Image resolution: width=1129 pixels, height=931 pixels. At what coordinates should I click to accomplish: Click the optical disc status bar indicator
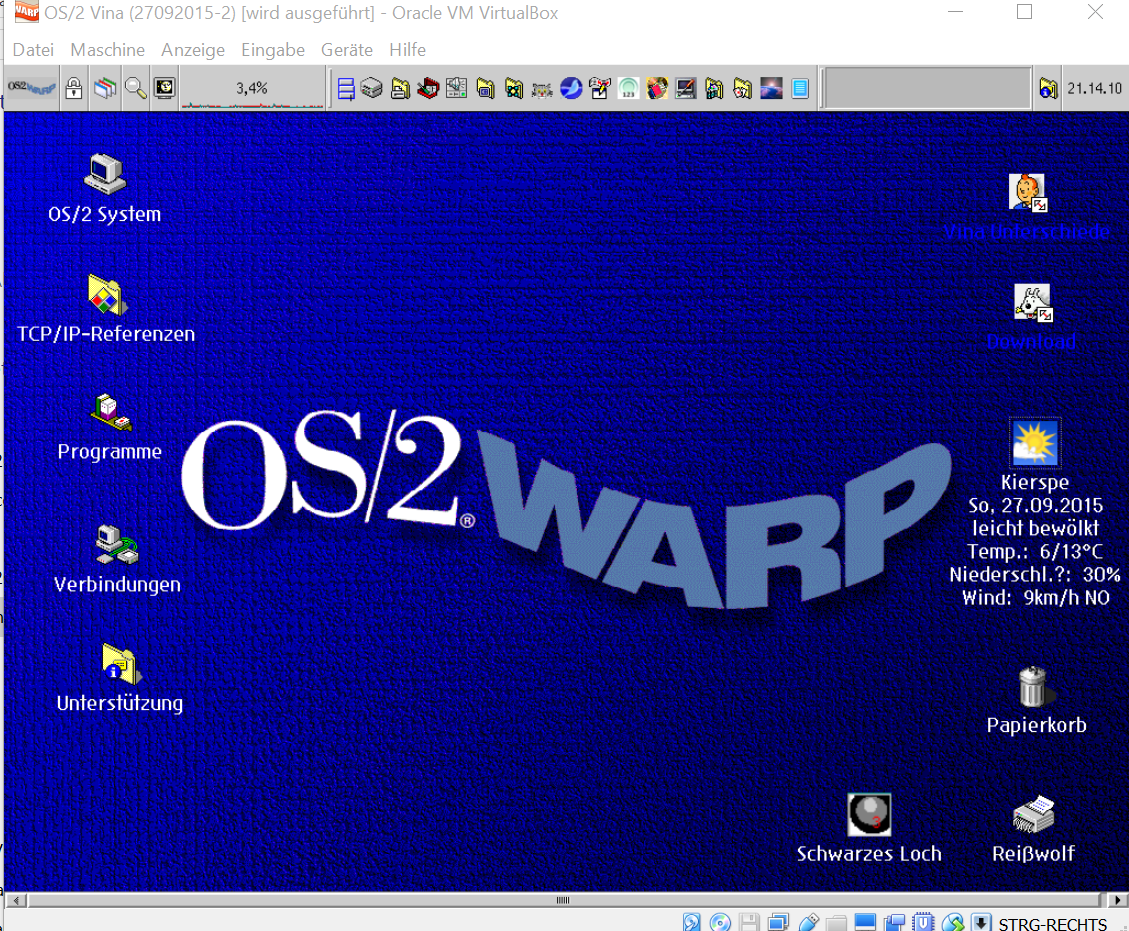pos(720,922)
